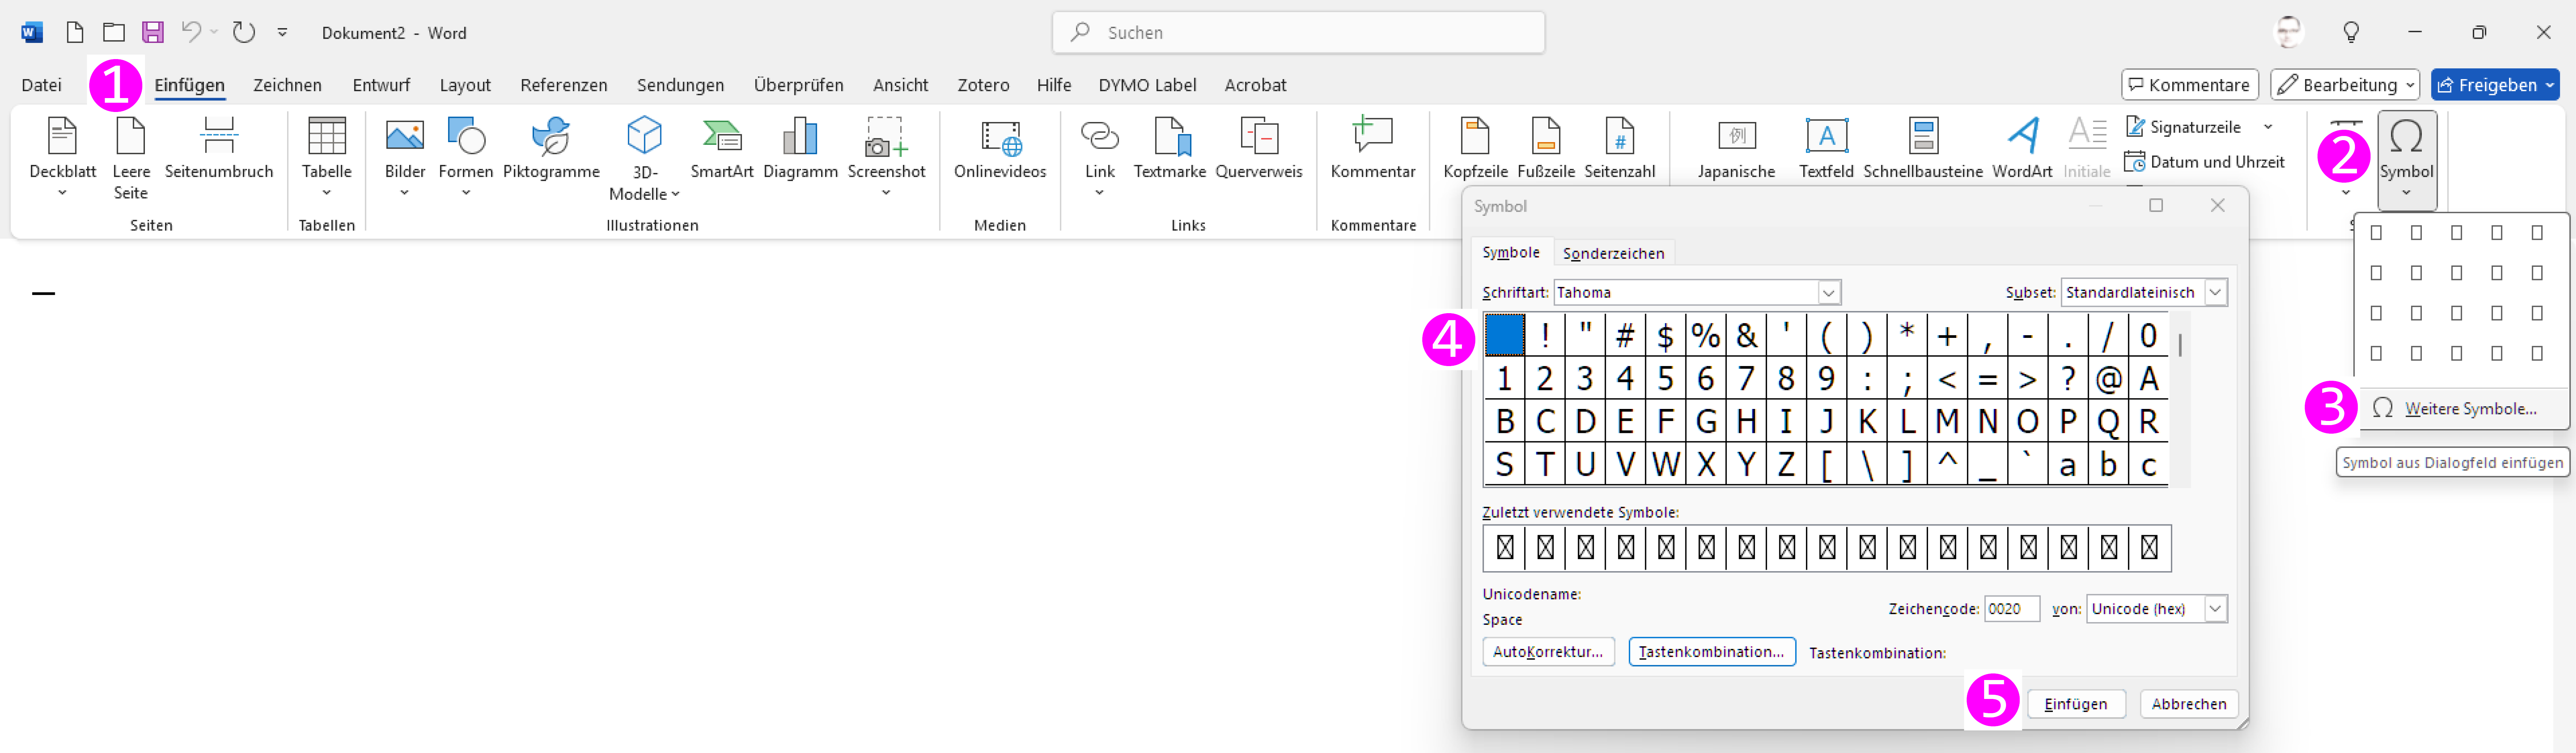The image size is (2576, 753).
Task: Save document with the floppy disk icon
Action: tap(153, 33)
